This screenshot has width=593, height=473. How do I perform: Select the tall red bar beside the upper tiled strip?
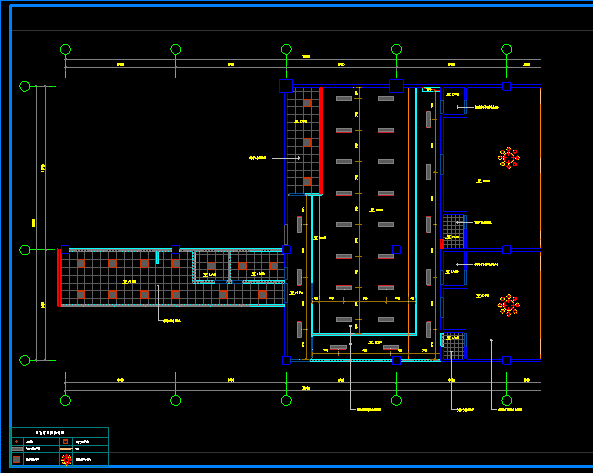[321, 141]
